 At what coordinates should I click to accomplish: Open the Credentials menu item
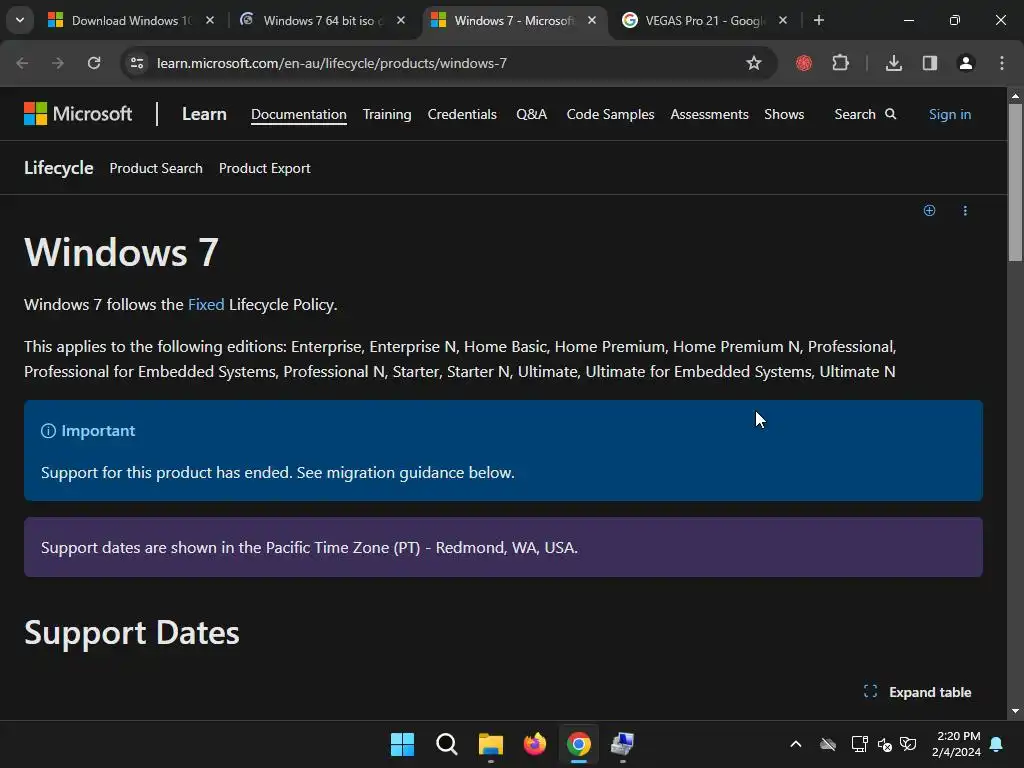[x=462, y=114]
